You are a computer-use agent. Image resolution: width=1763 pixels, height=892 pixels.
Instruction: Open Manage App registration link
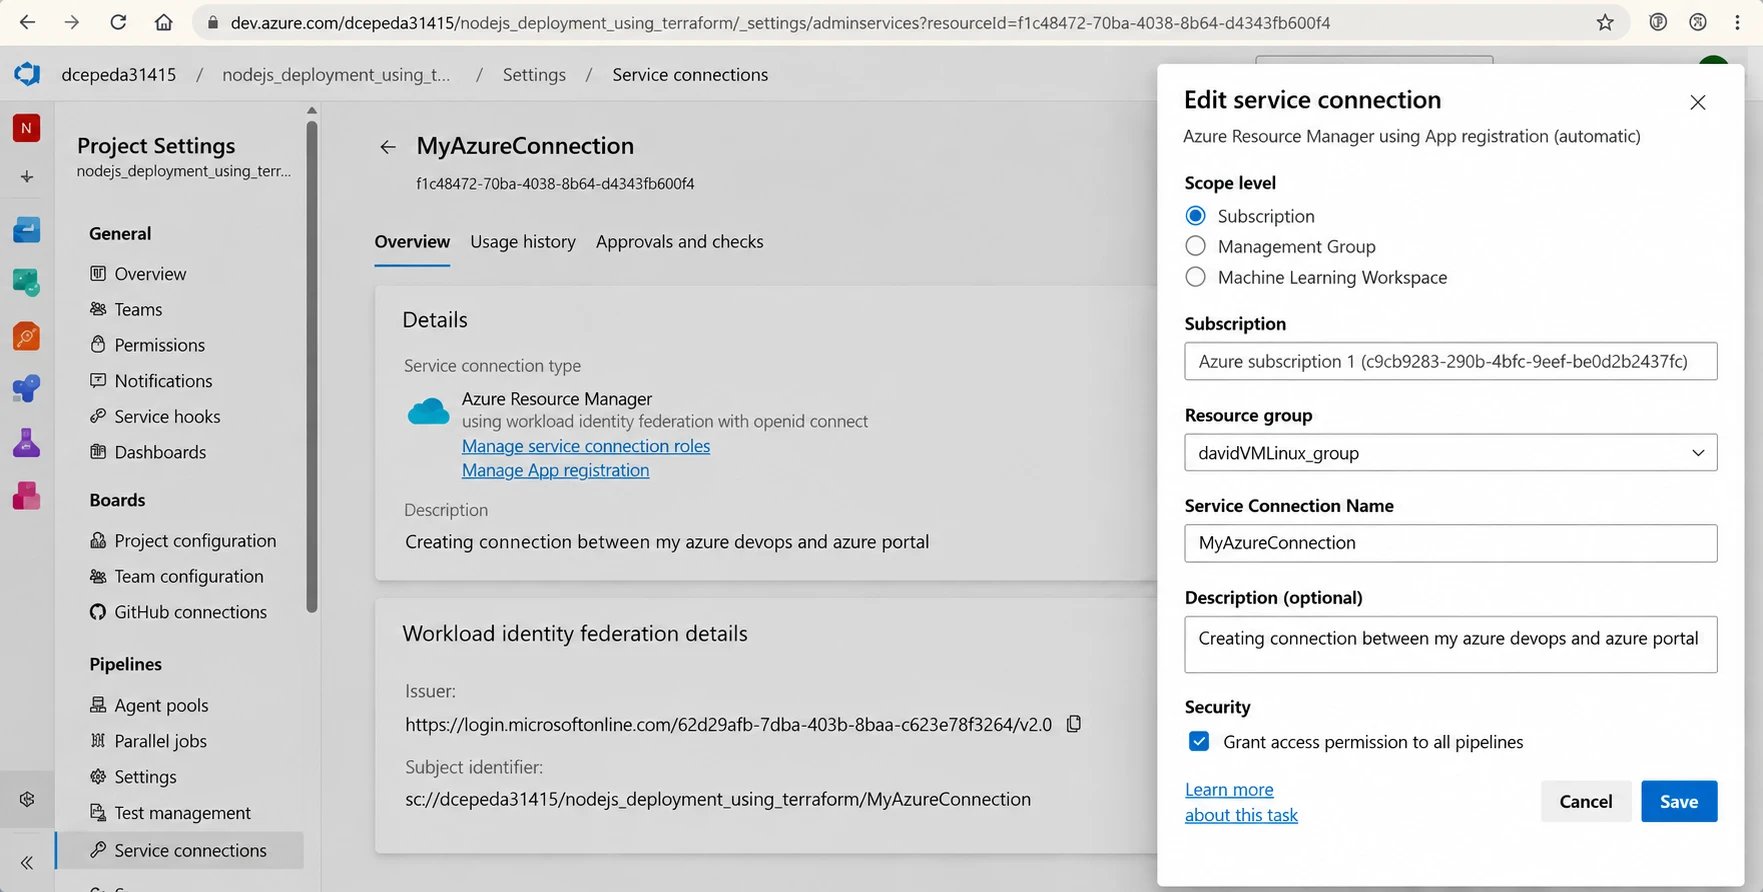(555, 470)
